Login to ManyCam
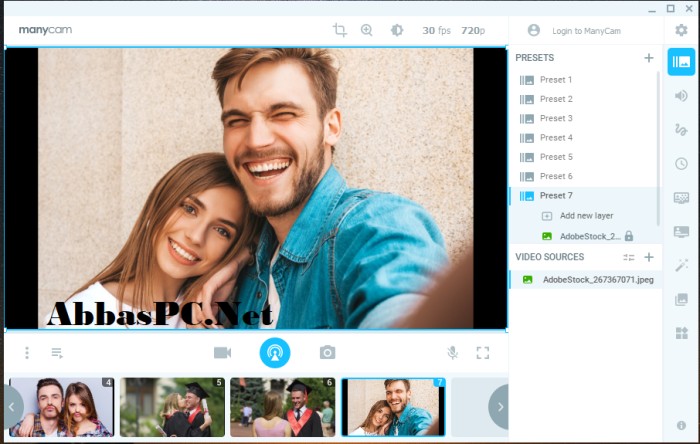This screenshot has width=700, height=444. click(586, 31)
